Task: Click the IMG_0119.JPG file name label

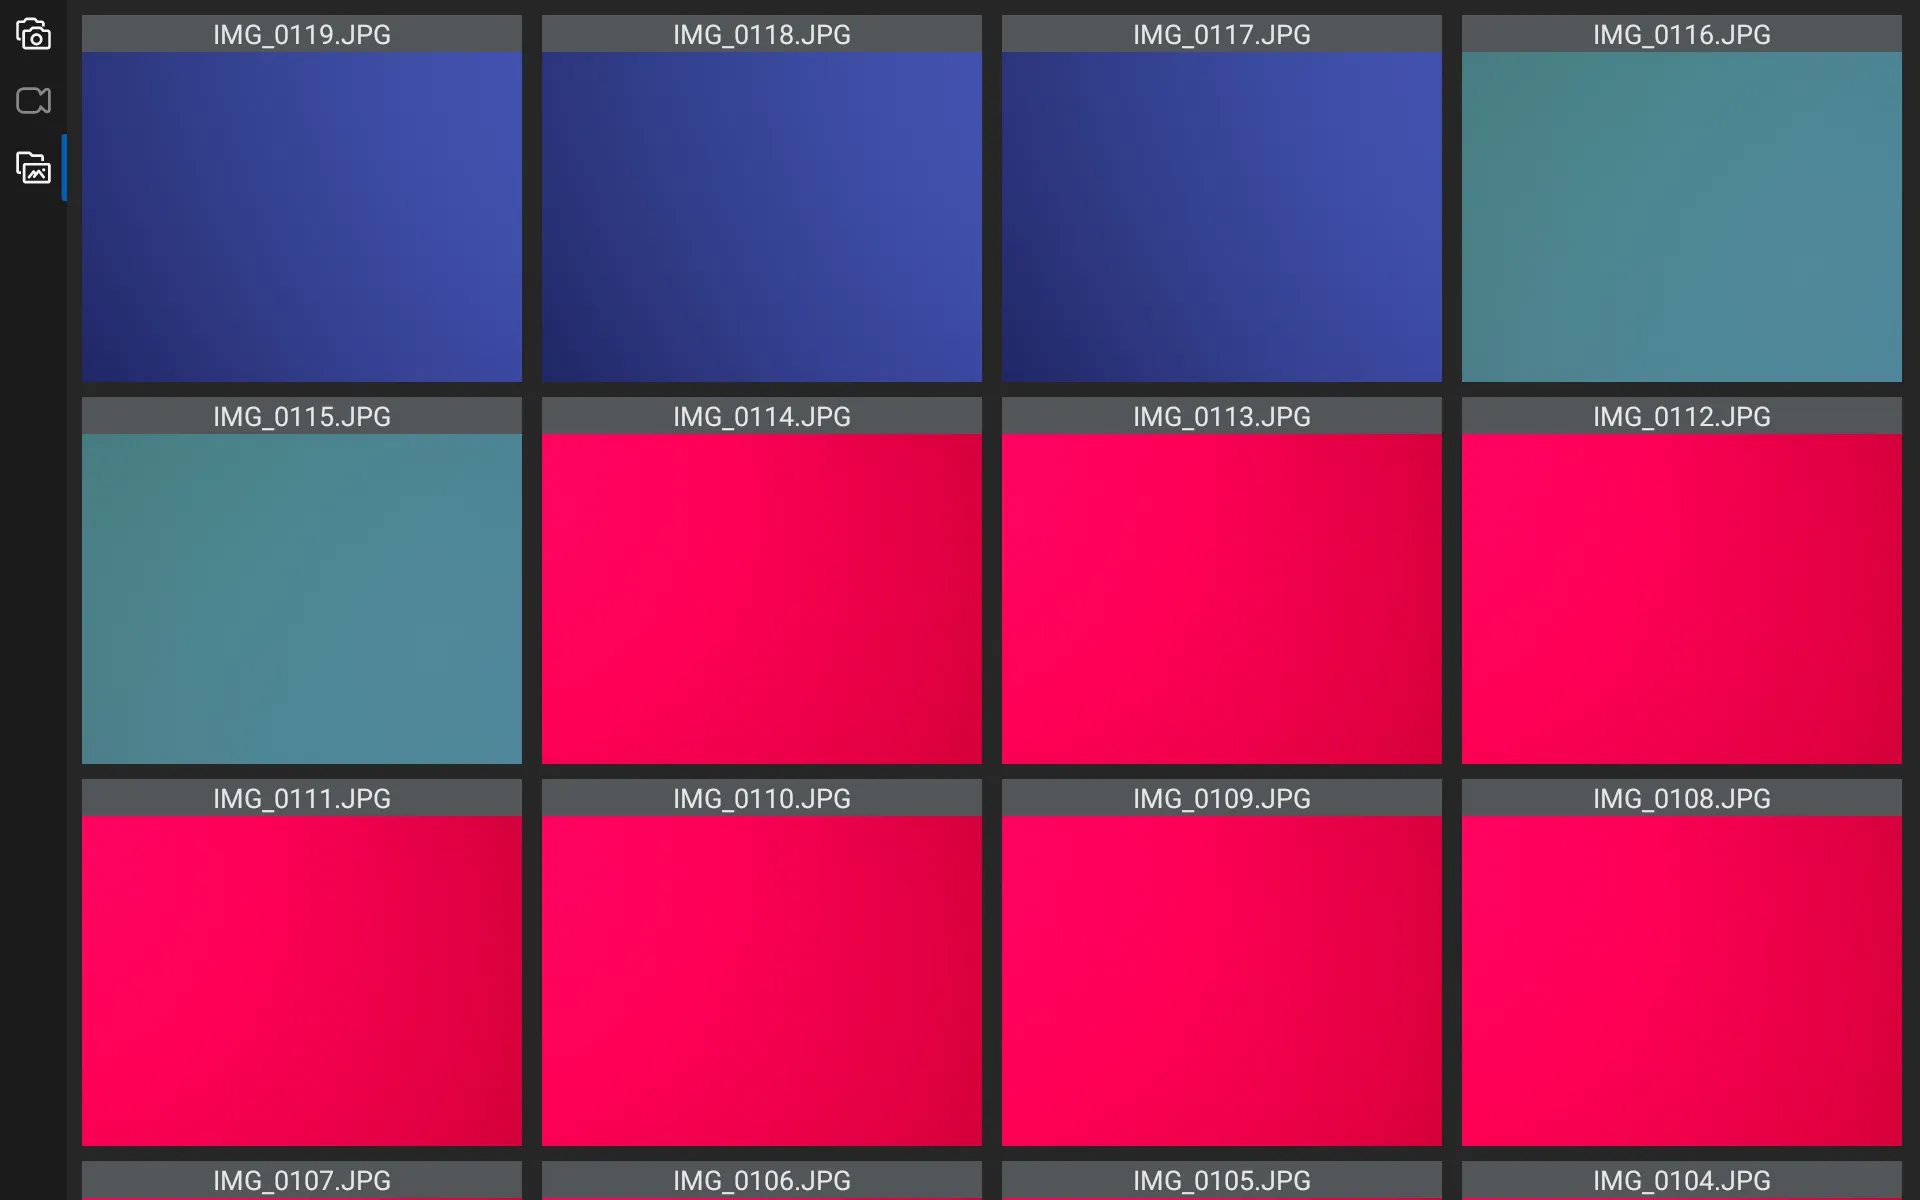Action: [x=302, y=34]
